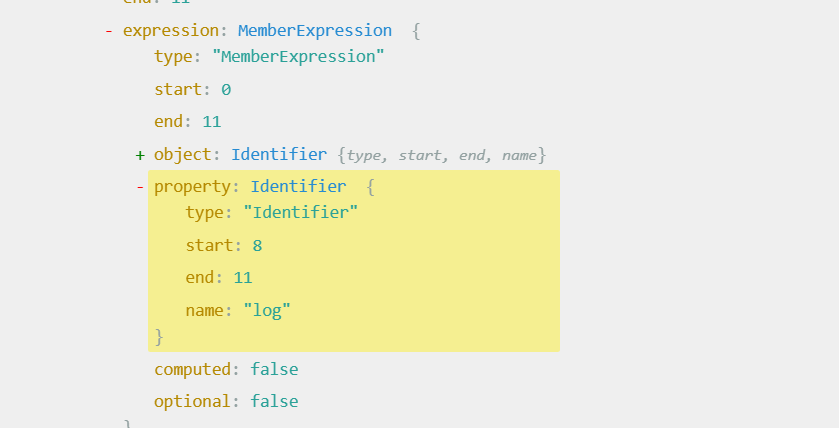
Task: Click the blue MemberExpression node type name
Action: coord(315,31)
